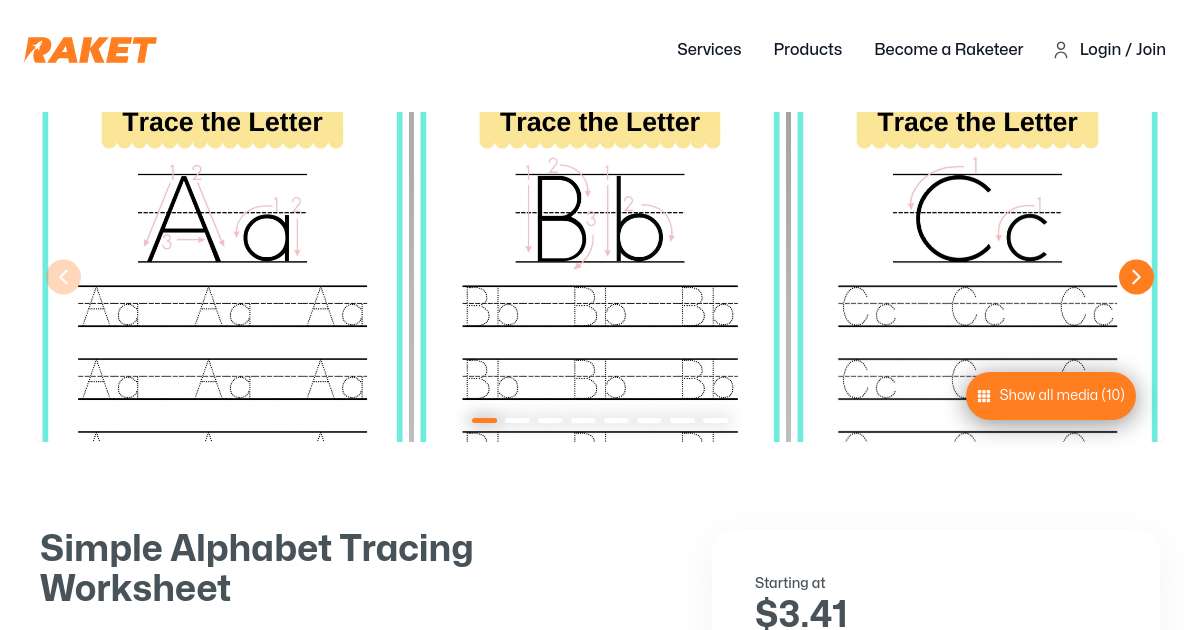Click the Starting at pricing panel
Viewport: 1200px width, 630px height.
click(935, 580)
